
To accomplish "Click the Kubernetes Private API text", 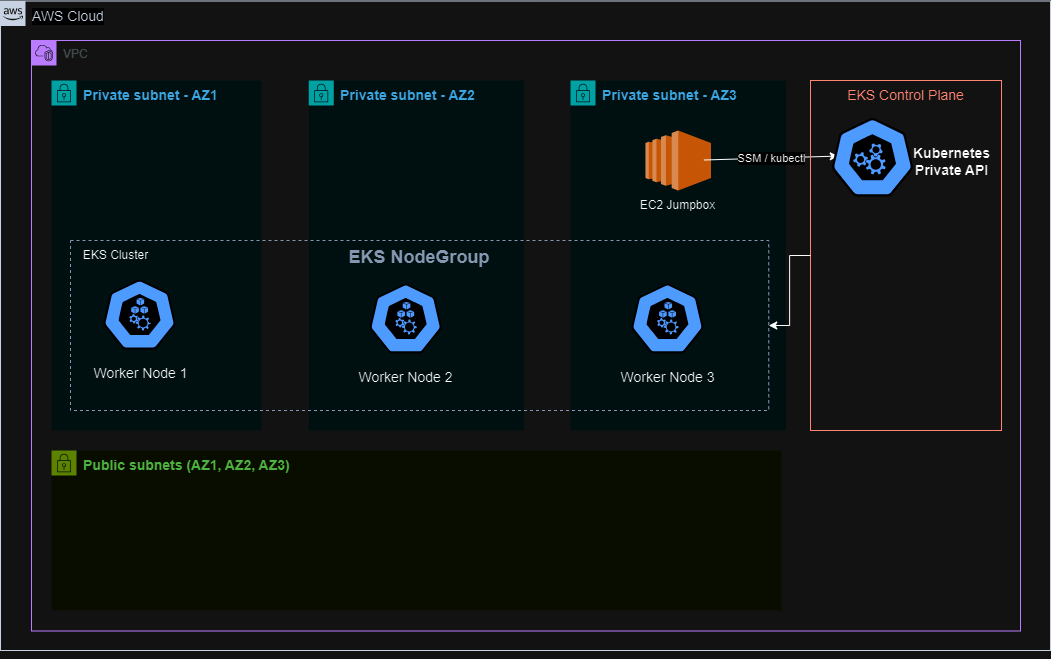I will (x=951, y=161).
